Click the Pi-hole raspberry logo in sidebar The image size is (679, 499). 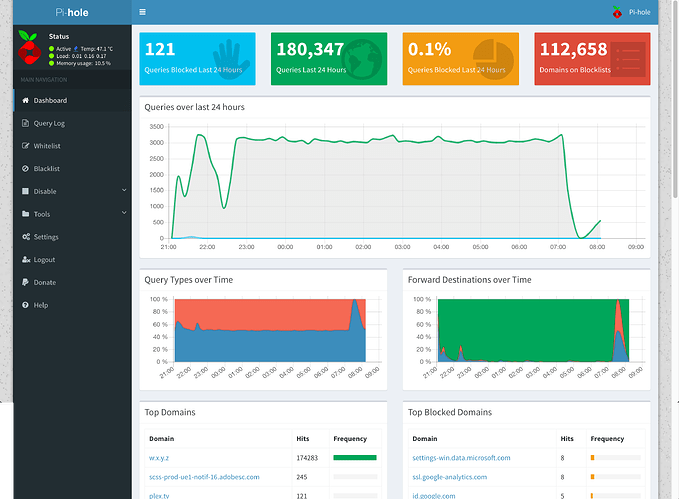point(30,49)
